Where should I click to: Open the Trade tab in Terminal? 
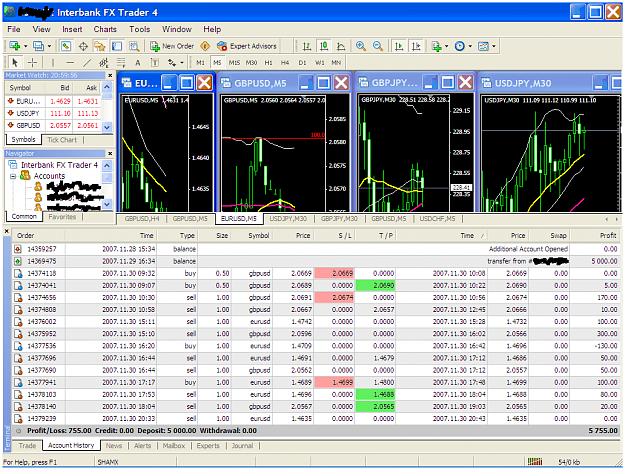click(27, 445)
